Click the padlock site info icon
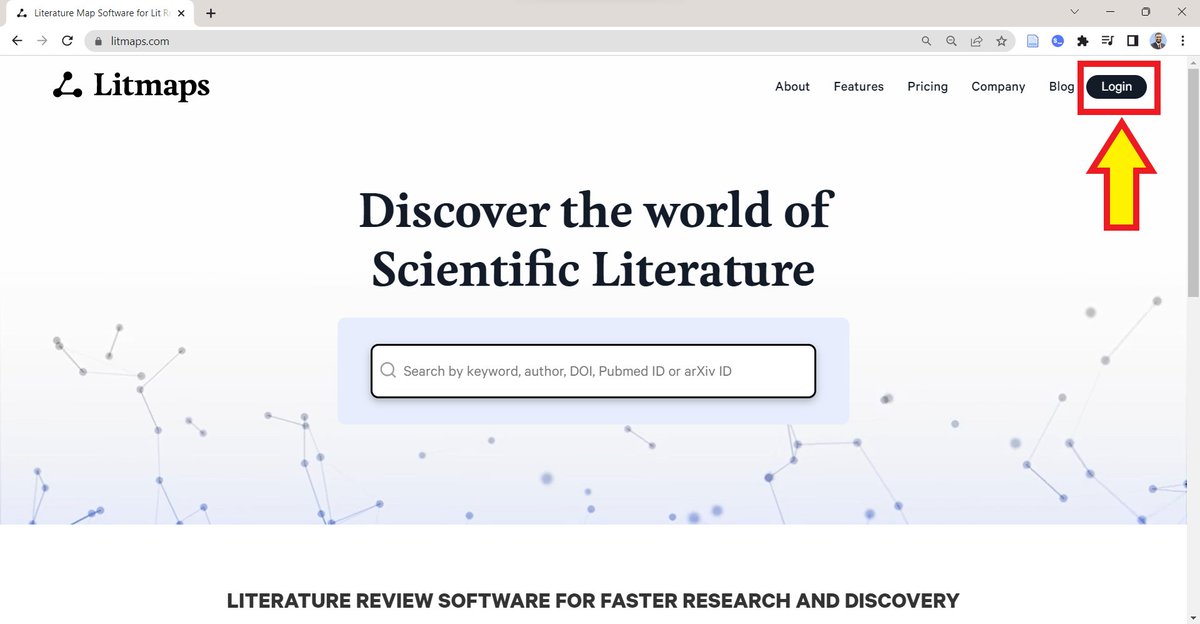 click(x=97, y=42)
